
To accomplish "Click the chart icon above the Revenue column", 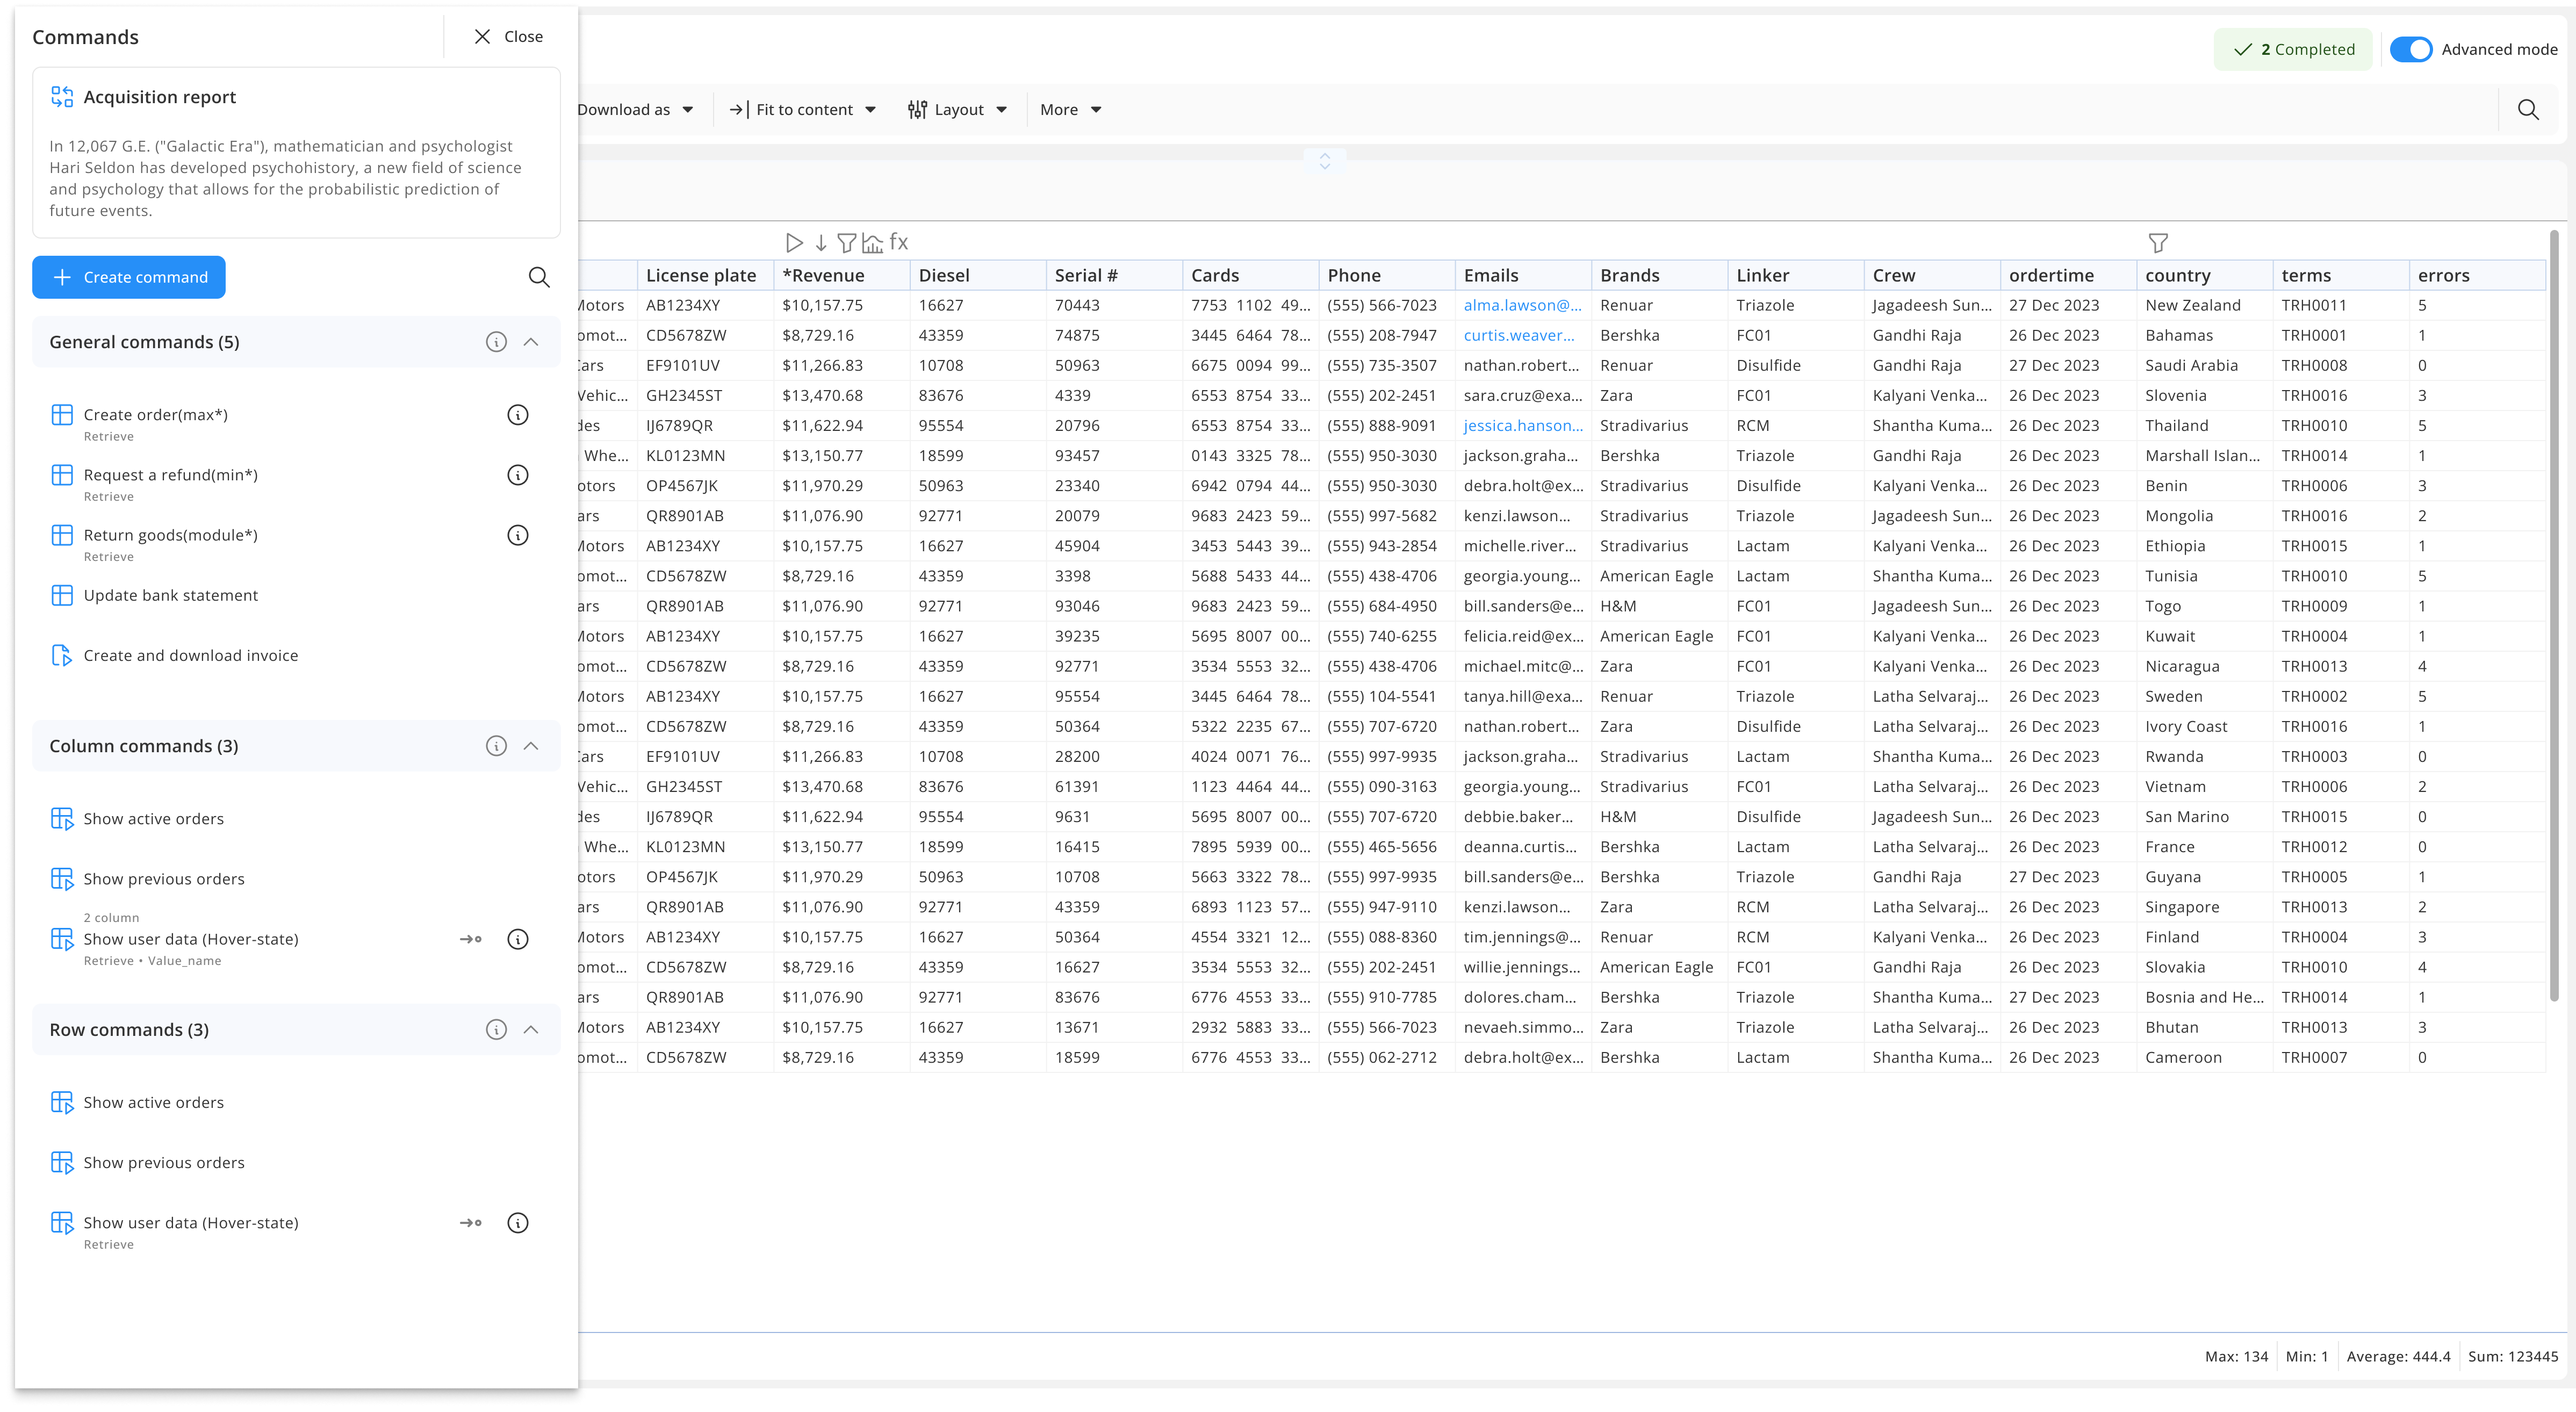I will pos(873,243).
